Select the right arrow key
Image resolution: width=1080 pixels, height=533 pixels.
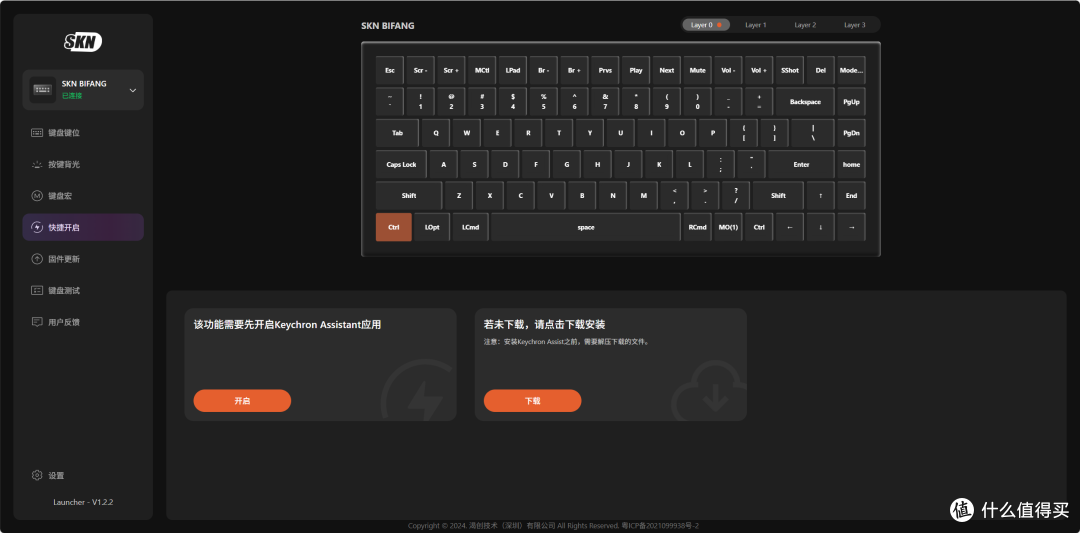point(851,227)
